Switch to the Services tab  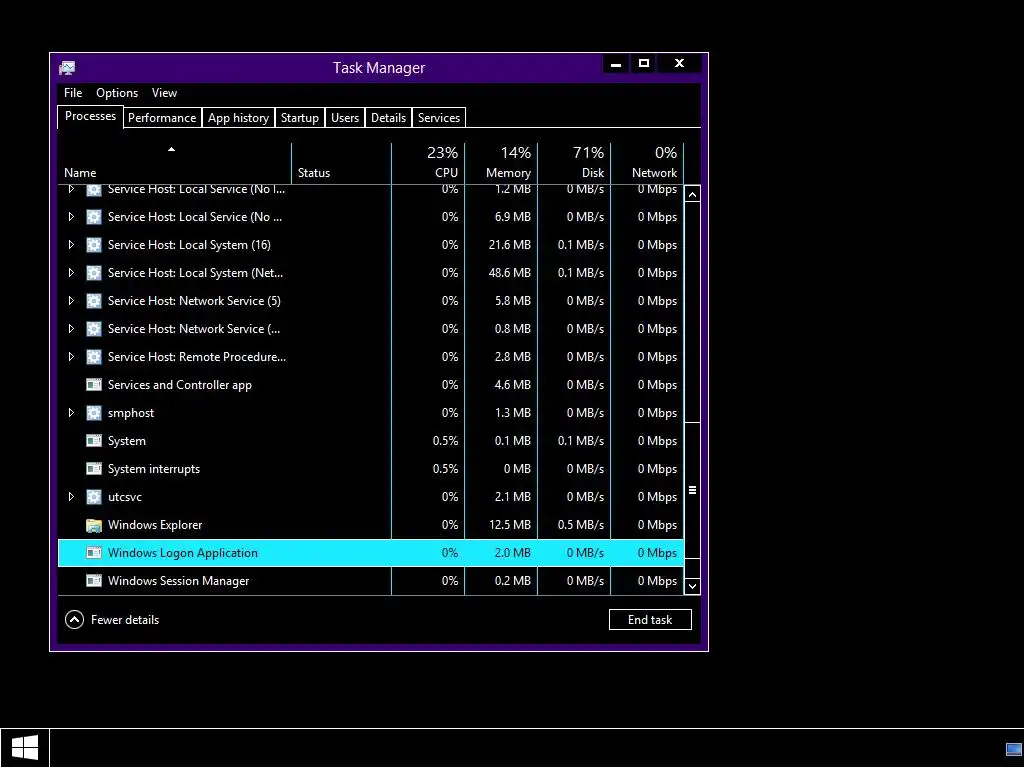[x=439, y=118]
